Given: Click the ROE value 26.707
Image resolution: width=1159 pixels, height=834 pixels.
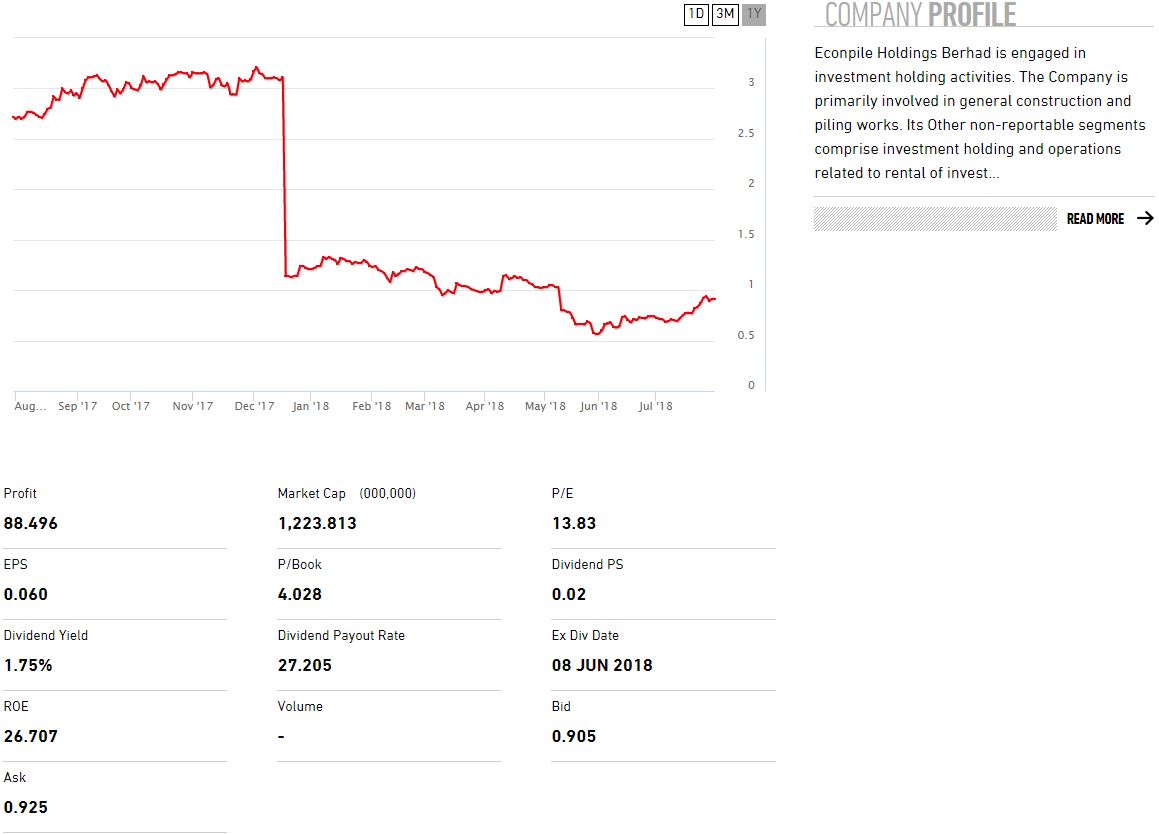Looking at the screenshot, I should [x=31, y=736].
